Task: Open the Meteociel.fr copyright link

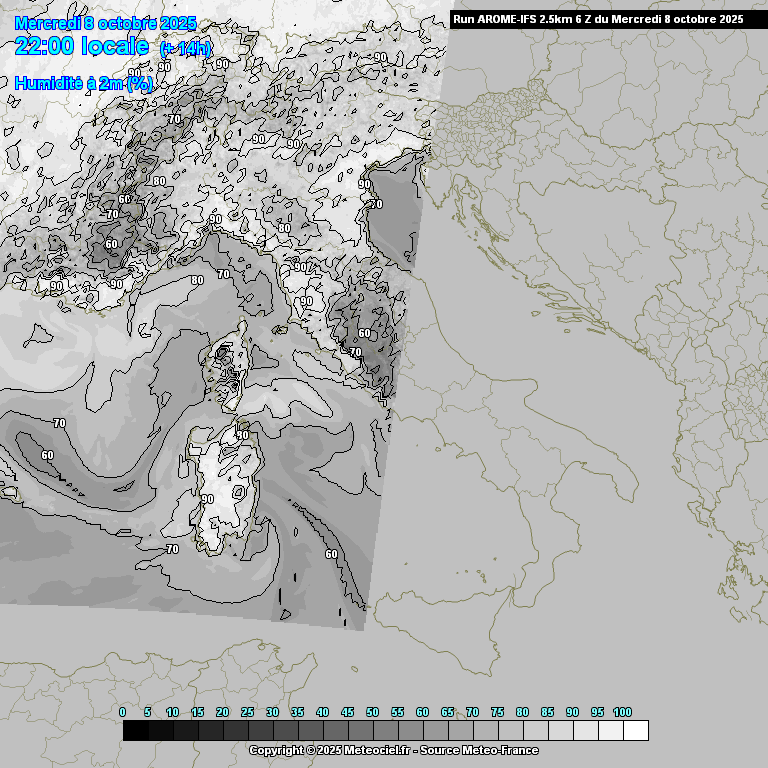Action: click(393, 750)
